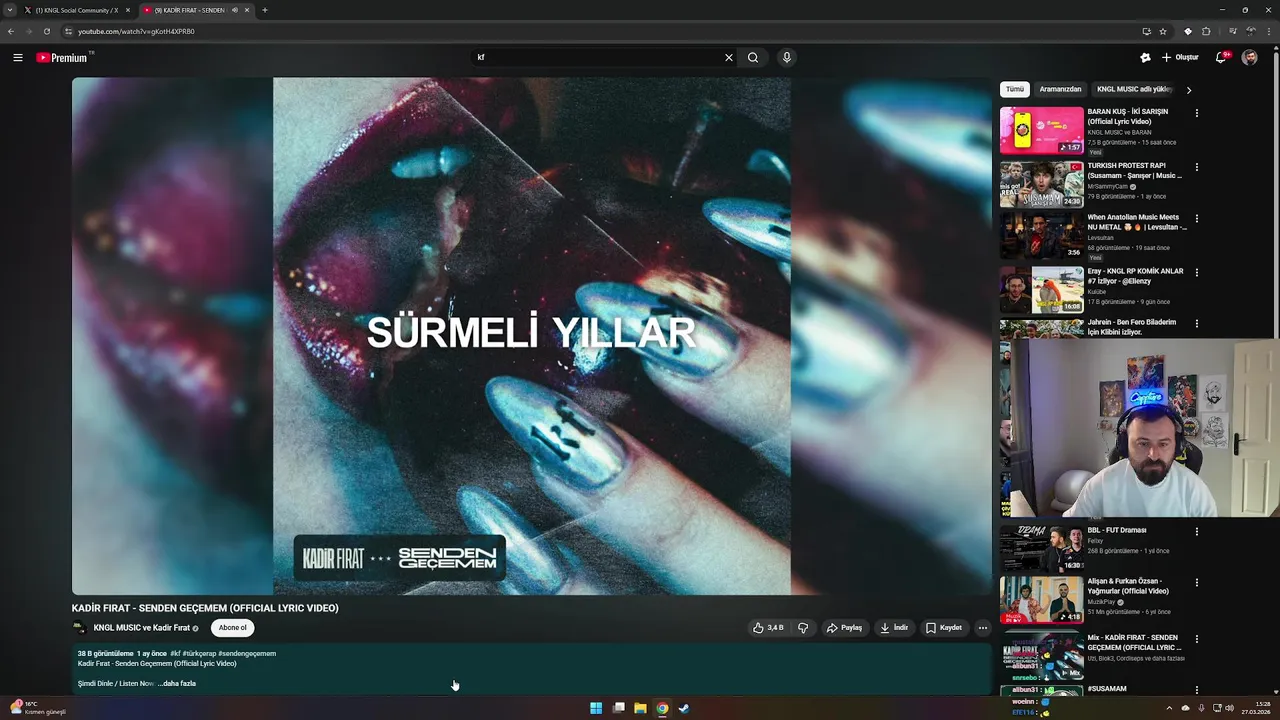Click the #sendengeçemem hashtag

point(247,654)
